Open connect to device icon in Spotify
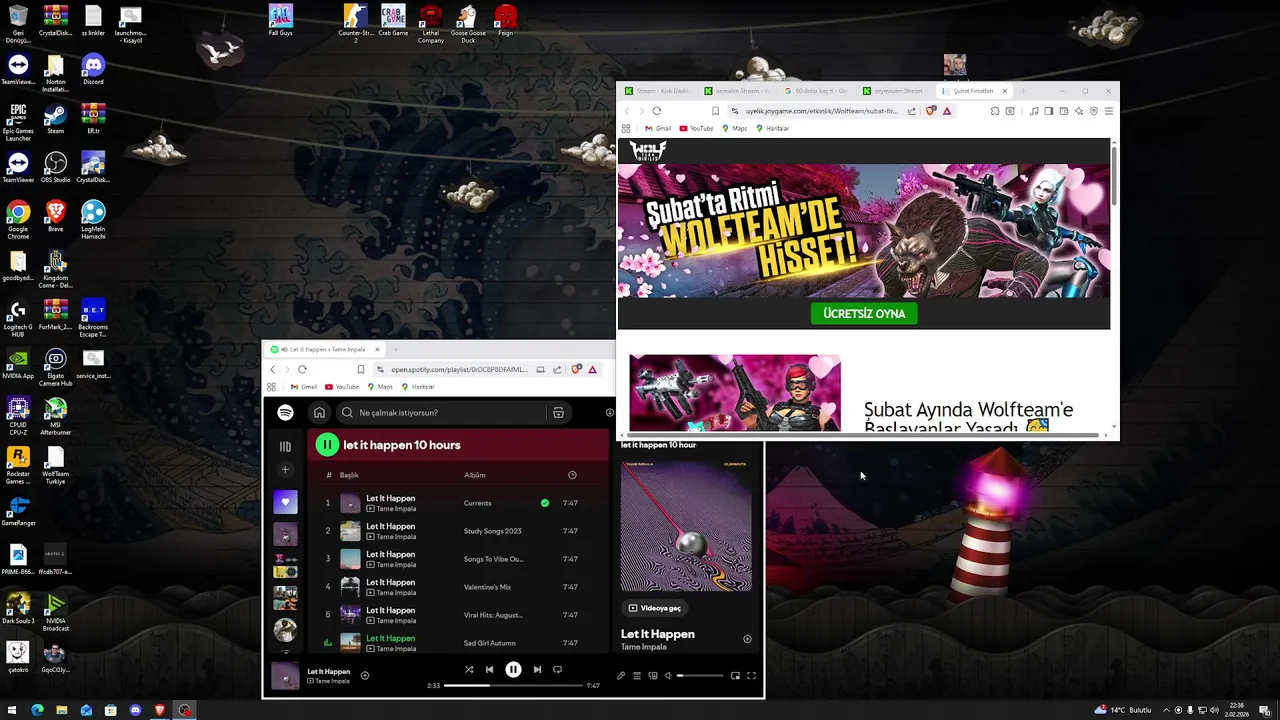This screenshot has height=720, width=1280. [x=653, y=676]
